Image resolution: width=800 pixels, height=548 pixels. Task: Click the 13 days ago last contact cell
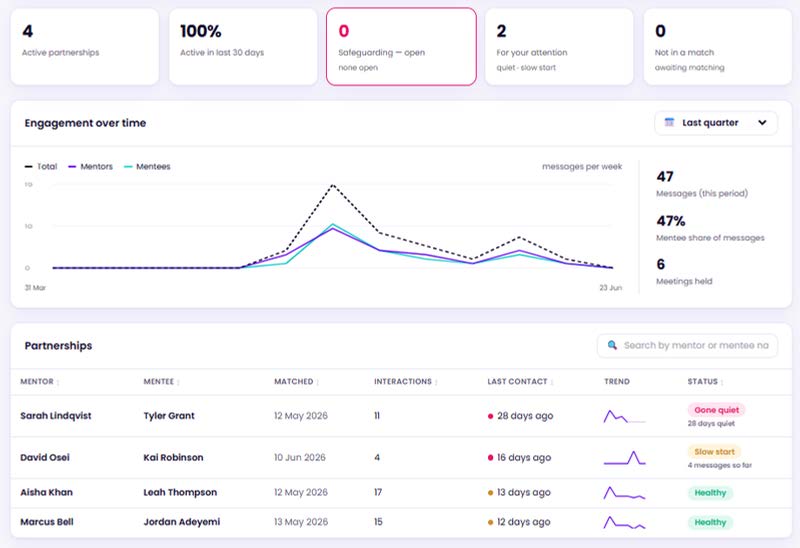point(519,492)
